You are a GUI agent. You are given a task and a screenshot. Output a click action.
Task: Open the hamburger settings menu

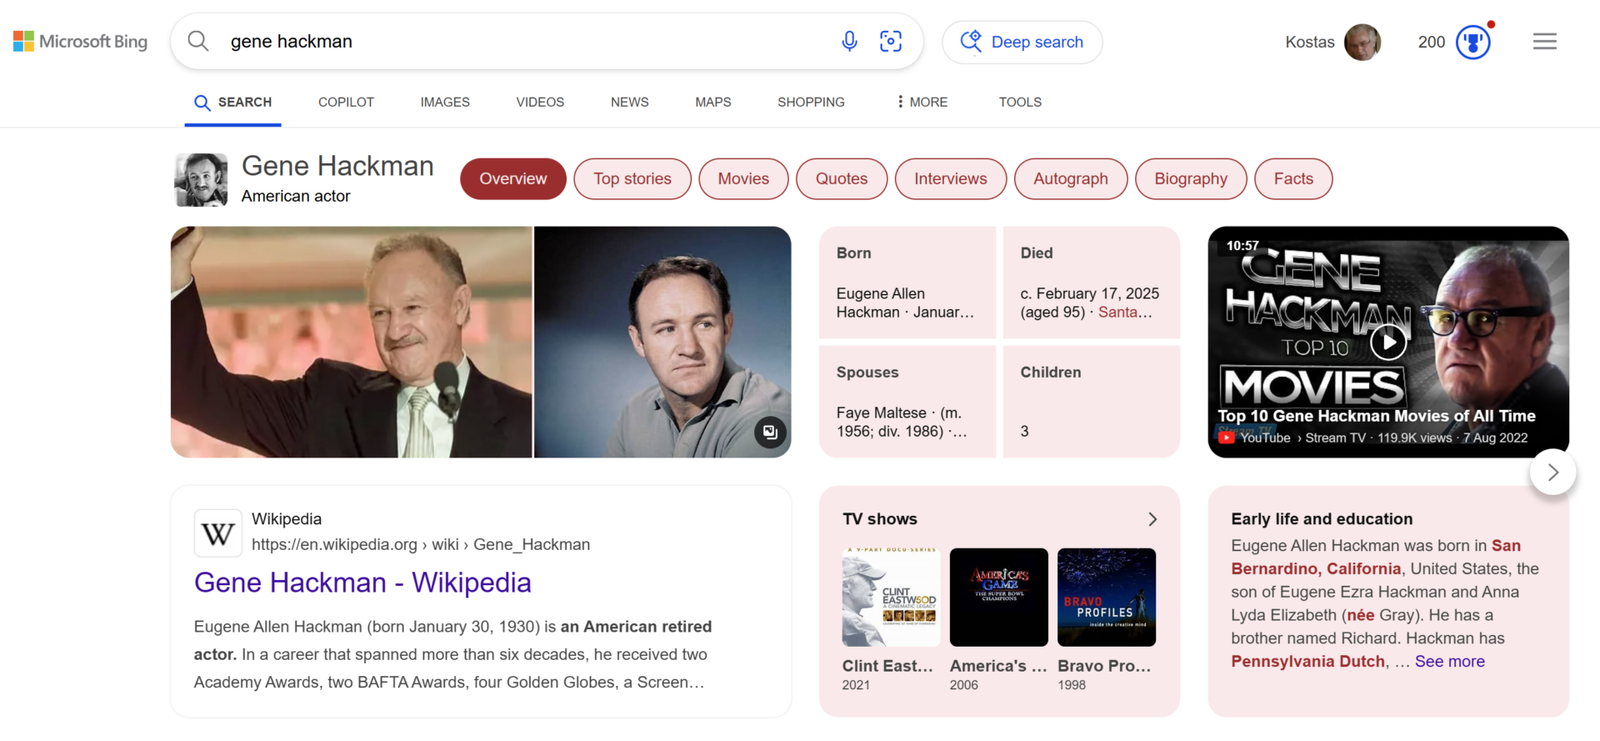pyautogui.click(x=1544, y=41)
